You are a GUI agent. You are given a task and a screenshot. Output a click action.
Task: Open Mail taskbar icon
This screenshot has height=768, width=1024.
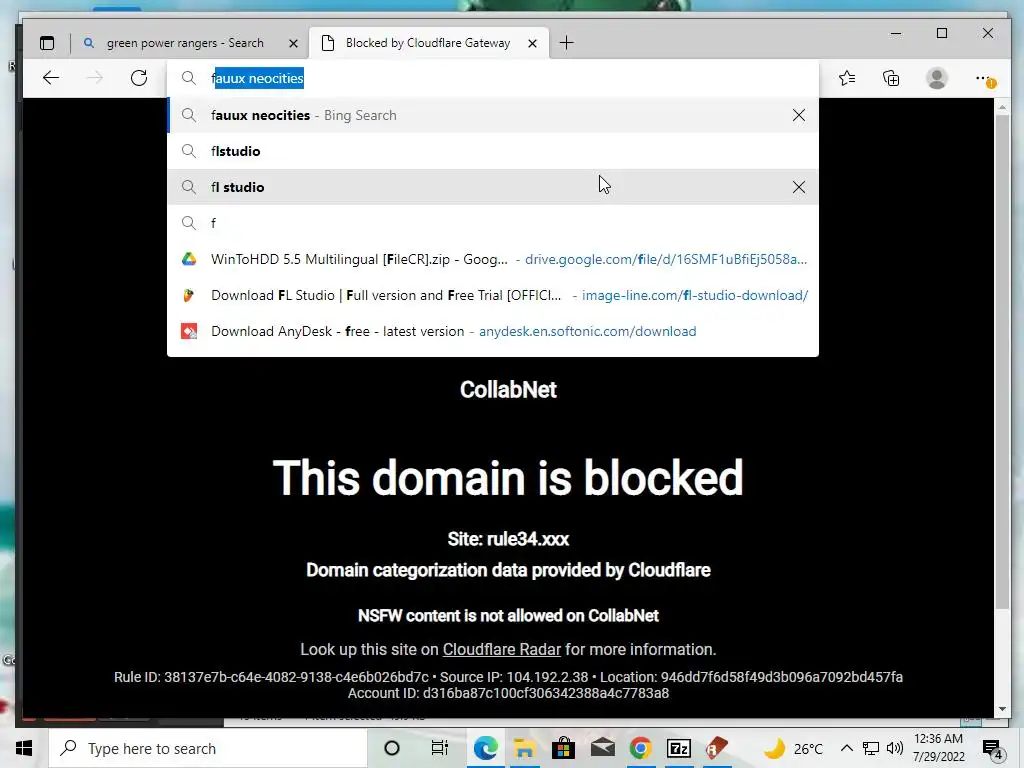click(602, 748)
